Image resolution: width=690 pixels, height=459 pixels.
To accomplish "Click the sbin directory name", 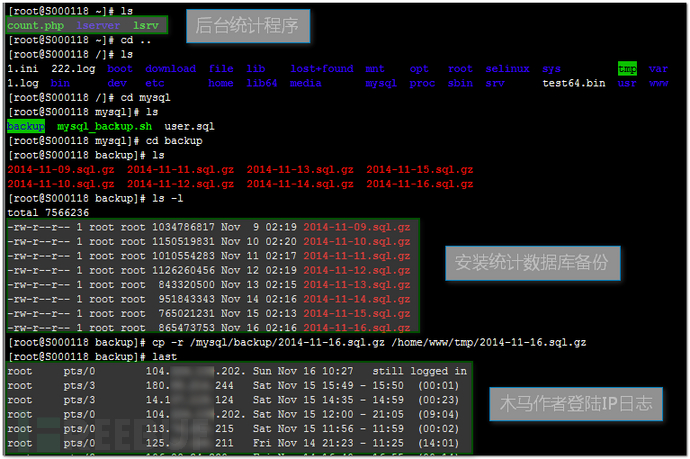I will pos(460,83).
